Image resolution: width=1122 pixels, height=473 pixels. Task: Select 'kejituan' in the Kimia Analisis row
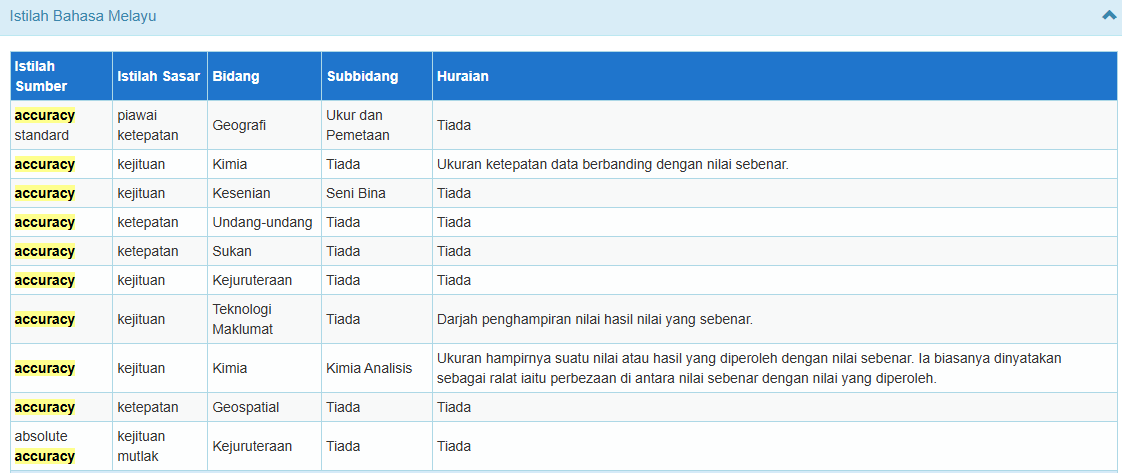tap(141, 369)
